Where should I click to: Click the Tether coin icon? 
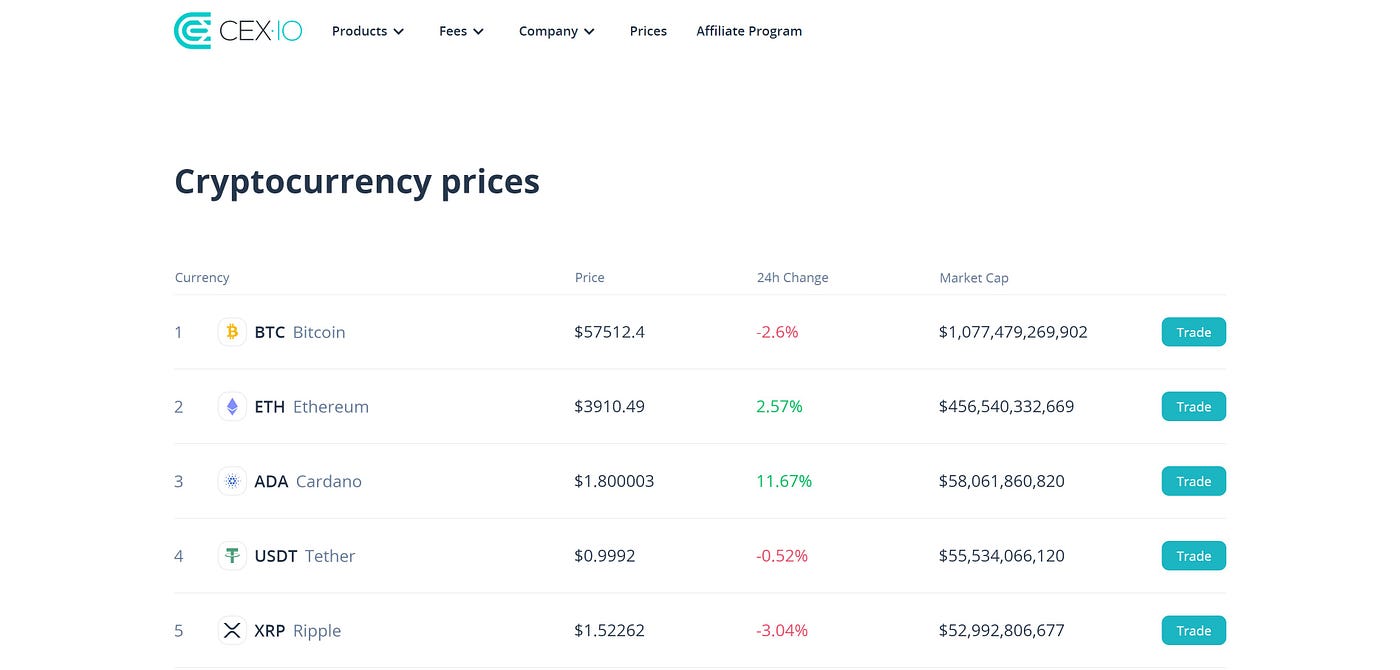[x=232, y=556]
